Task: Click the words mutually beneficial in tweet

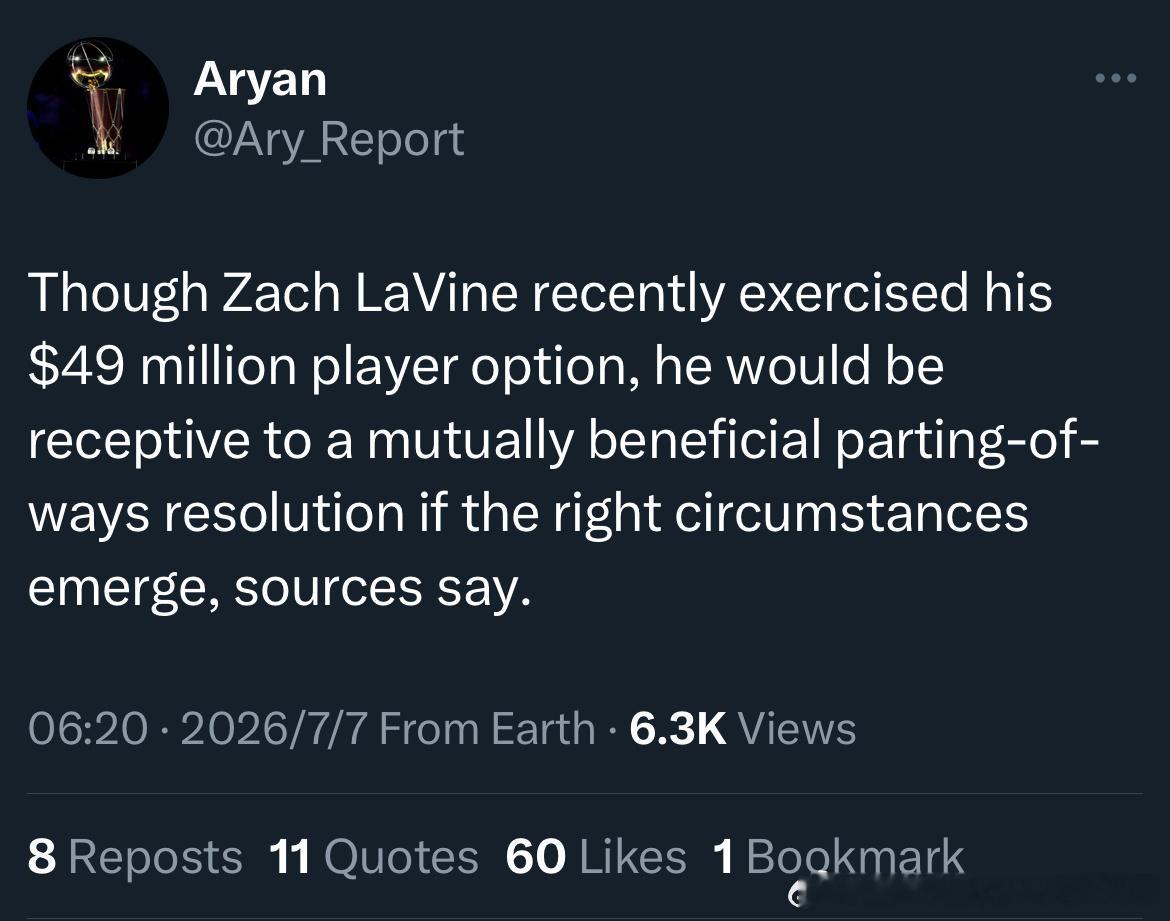Action: coord(594,440)
